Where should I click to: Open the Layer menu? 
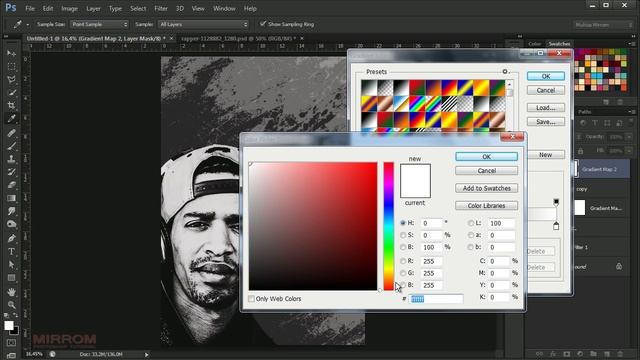93,8
